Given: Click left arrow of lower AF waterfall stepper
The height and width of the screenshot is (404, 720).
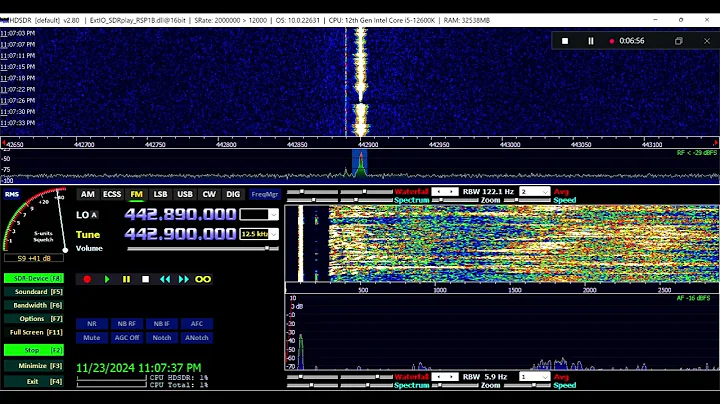Looking at the screenshot, I should [x=439, y=377].
